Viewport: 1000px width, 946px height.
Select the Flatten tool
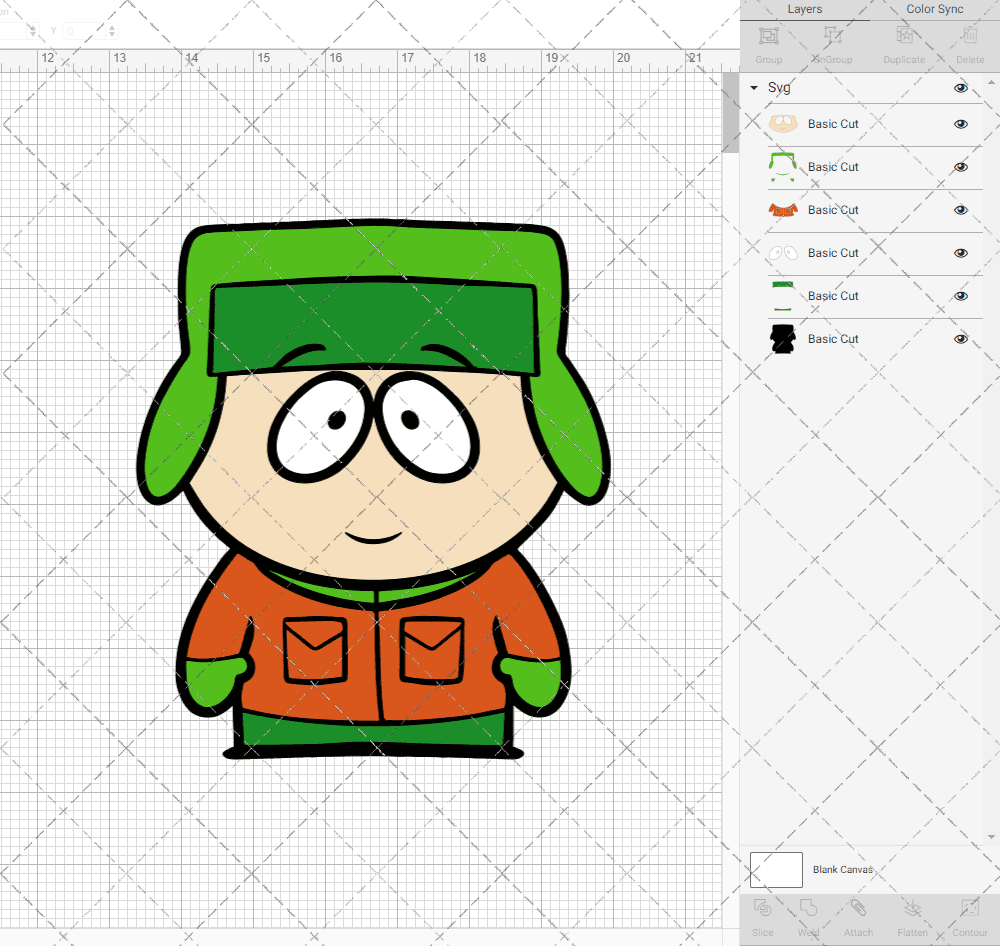coord(912,908)
